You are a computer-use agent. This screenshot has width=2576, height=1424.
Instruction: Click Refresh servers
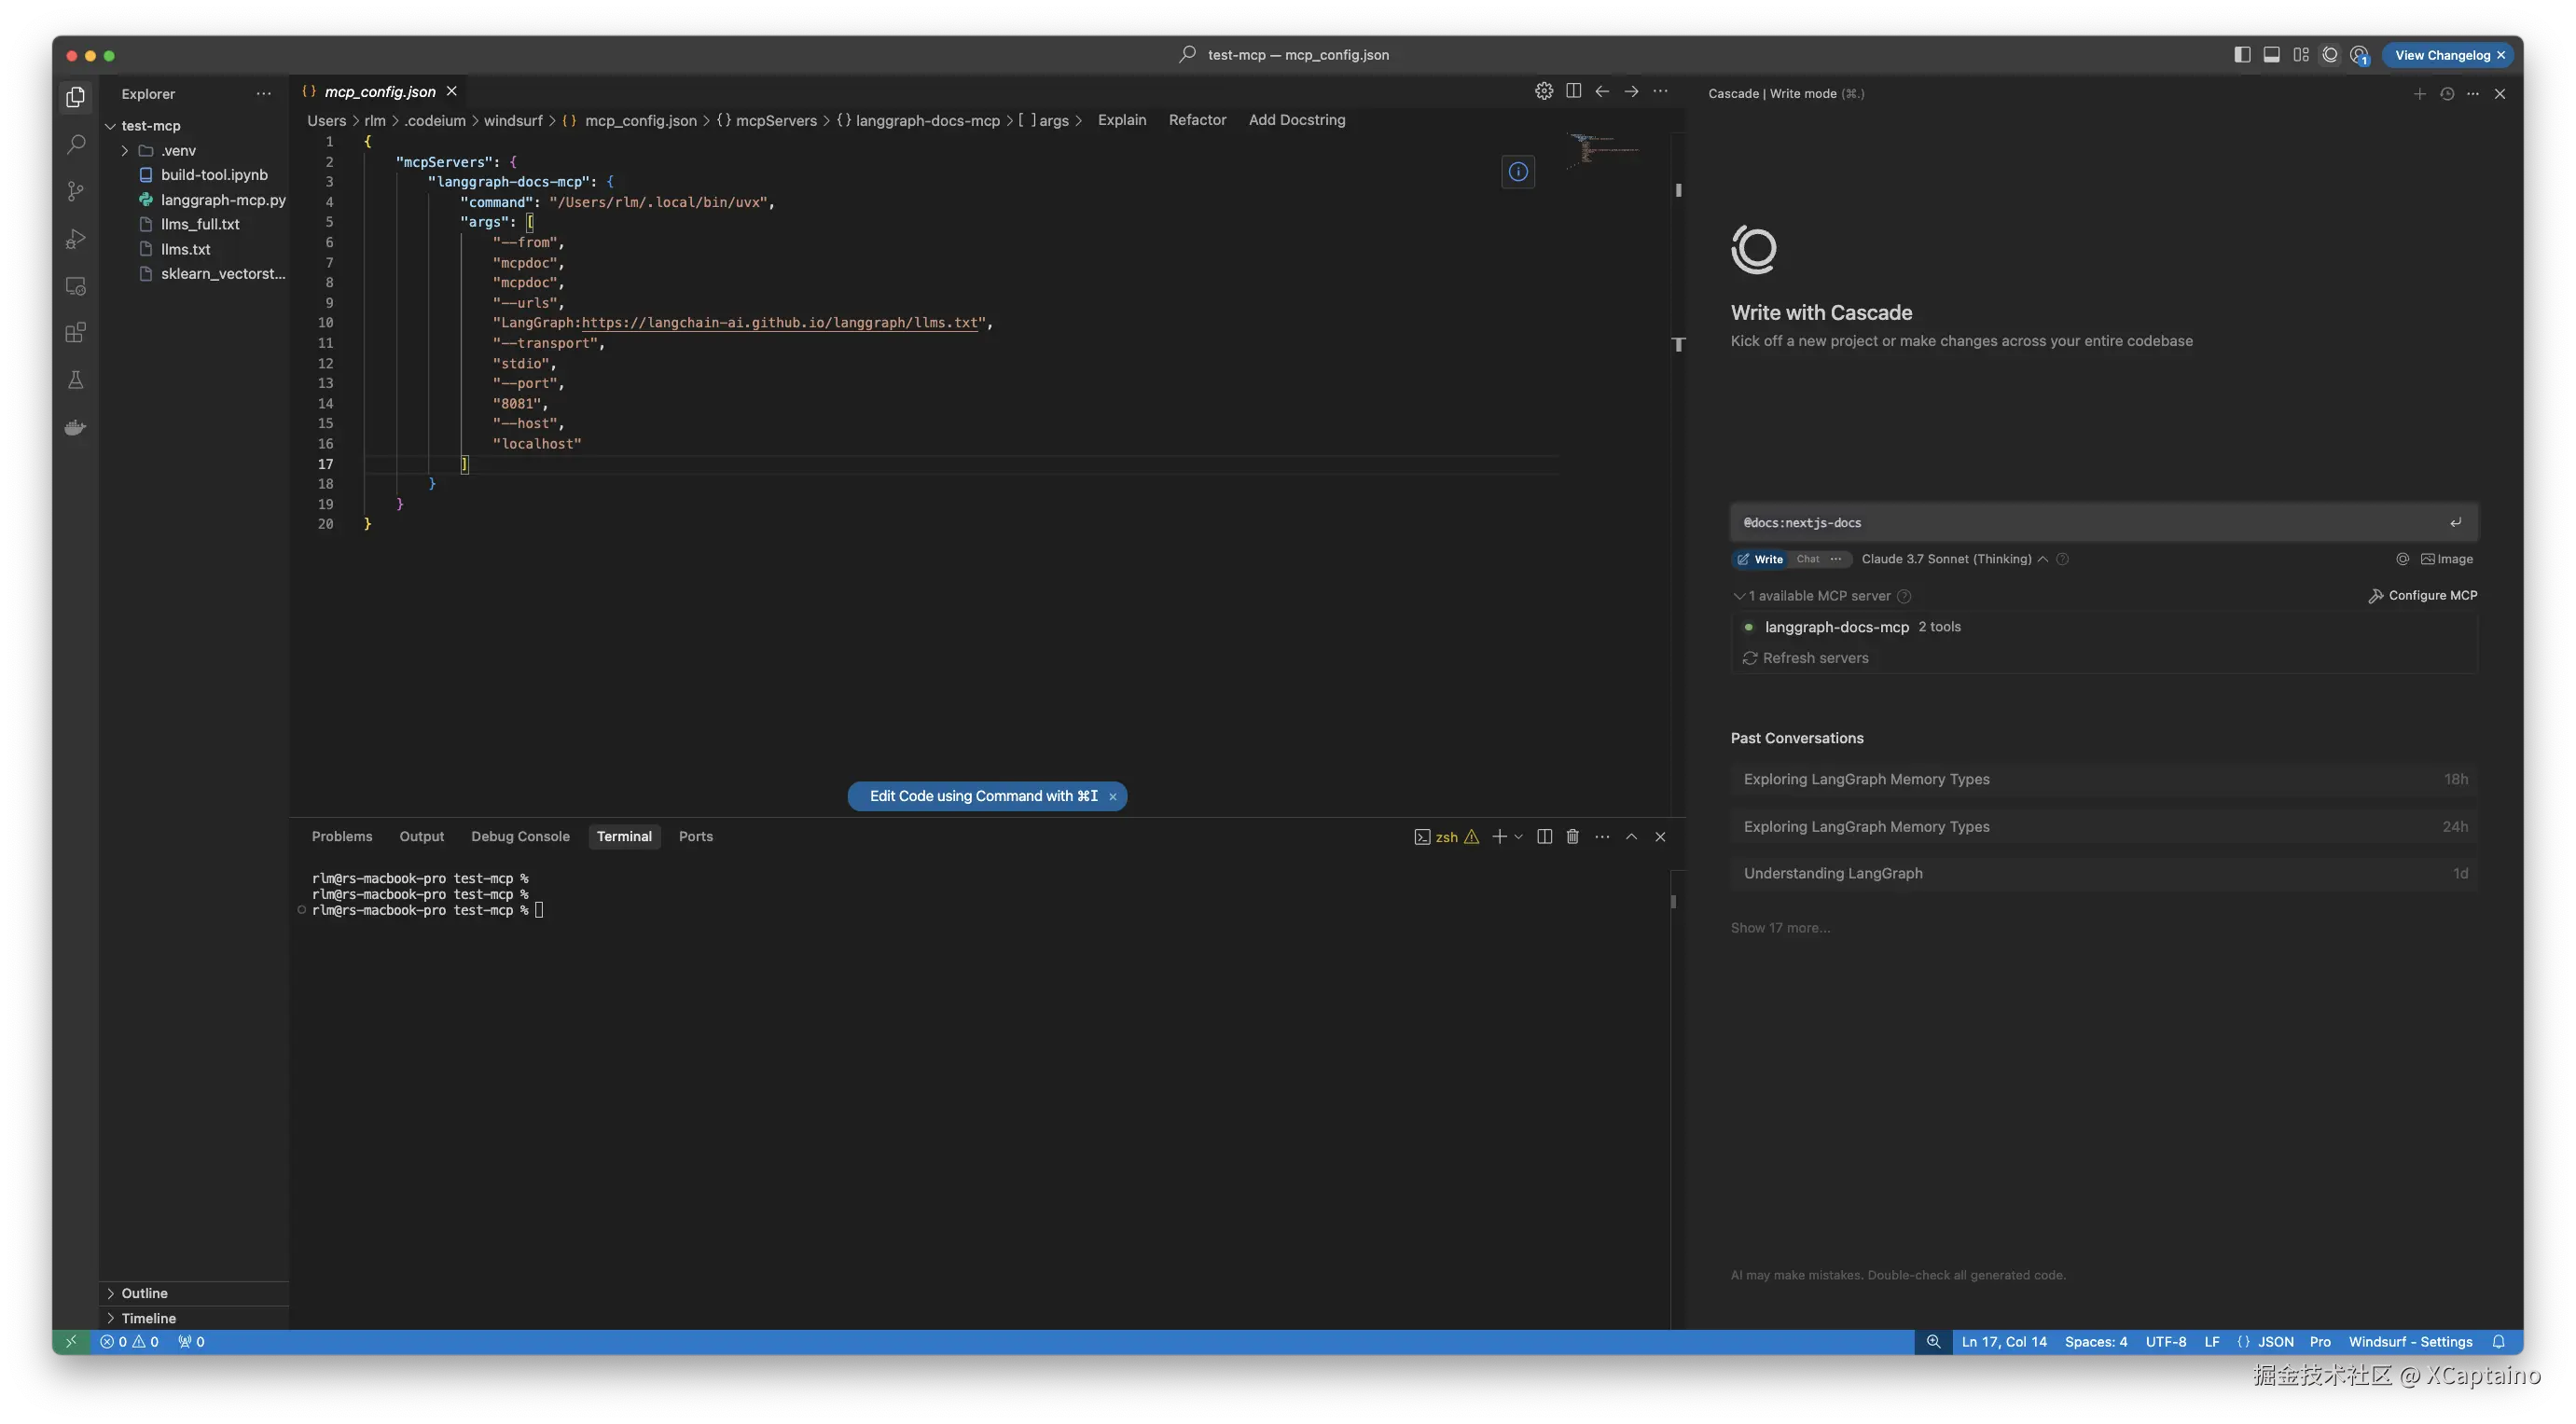(1805, 658)
